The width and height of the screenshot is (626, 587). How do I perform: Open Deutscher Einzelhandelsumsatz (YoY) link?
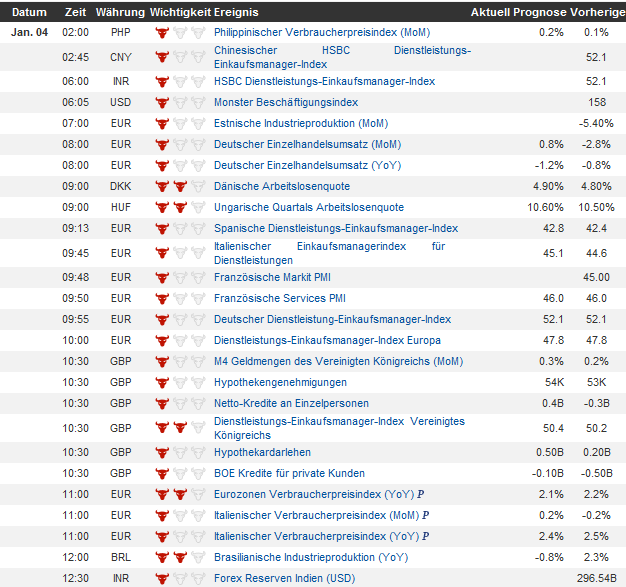click(307, 165)
